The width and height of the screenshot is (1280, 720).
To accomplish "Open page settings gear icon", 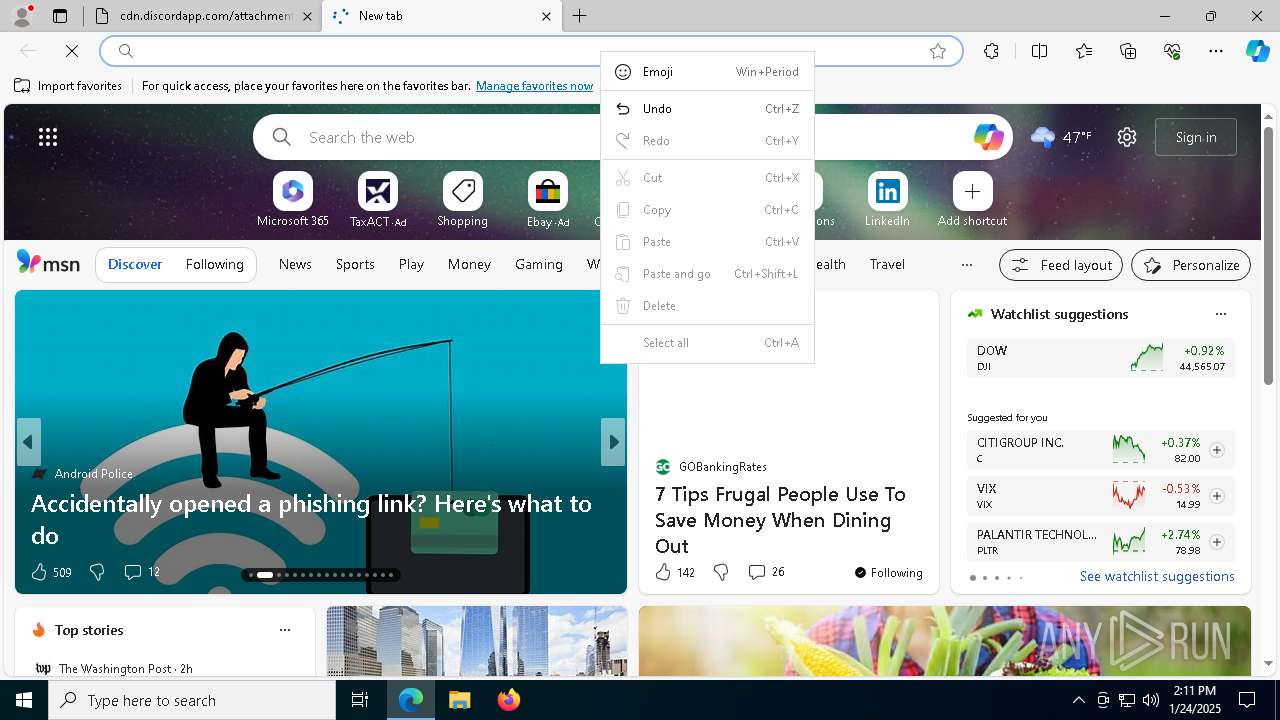I will [x=1127, y=137].
